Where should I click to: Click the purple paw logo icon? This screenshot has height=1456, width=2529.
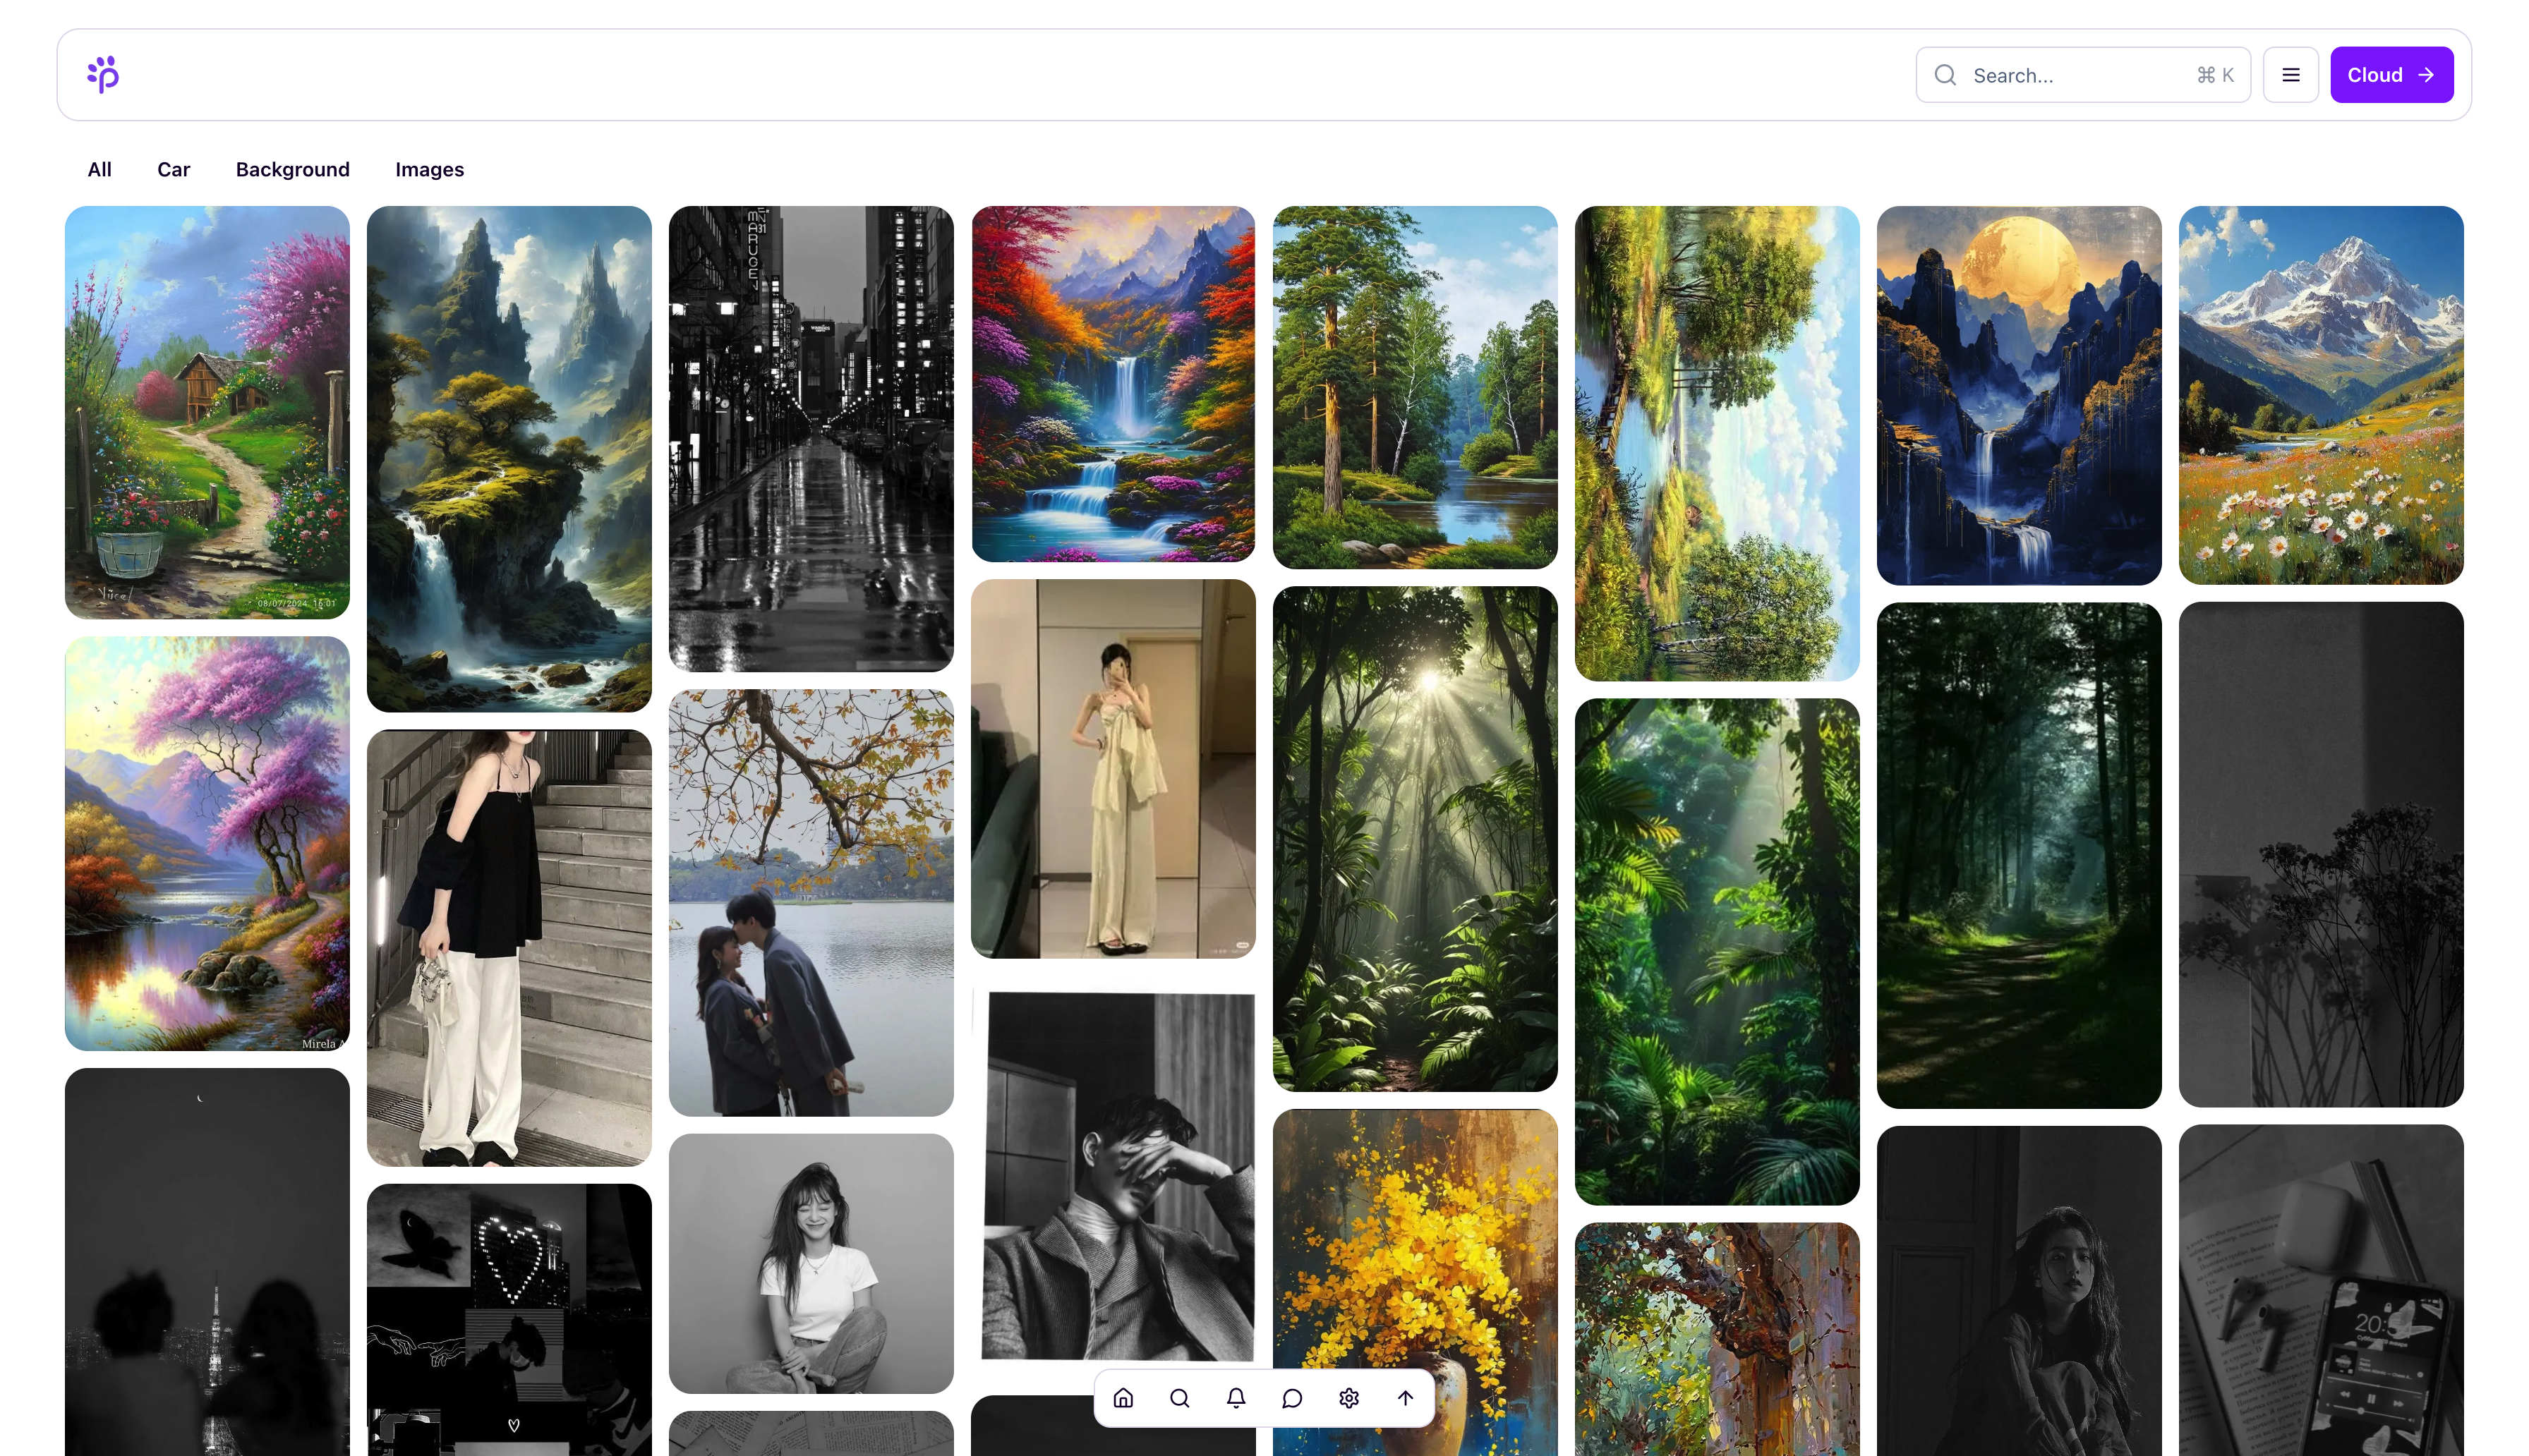(103, 75)
